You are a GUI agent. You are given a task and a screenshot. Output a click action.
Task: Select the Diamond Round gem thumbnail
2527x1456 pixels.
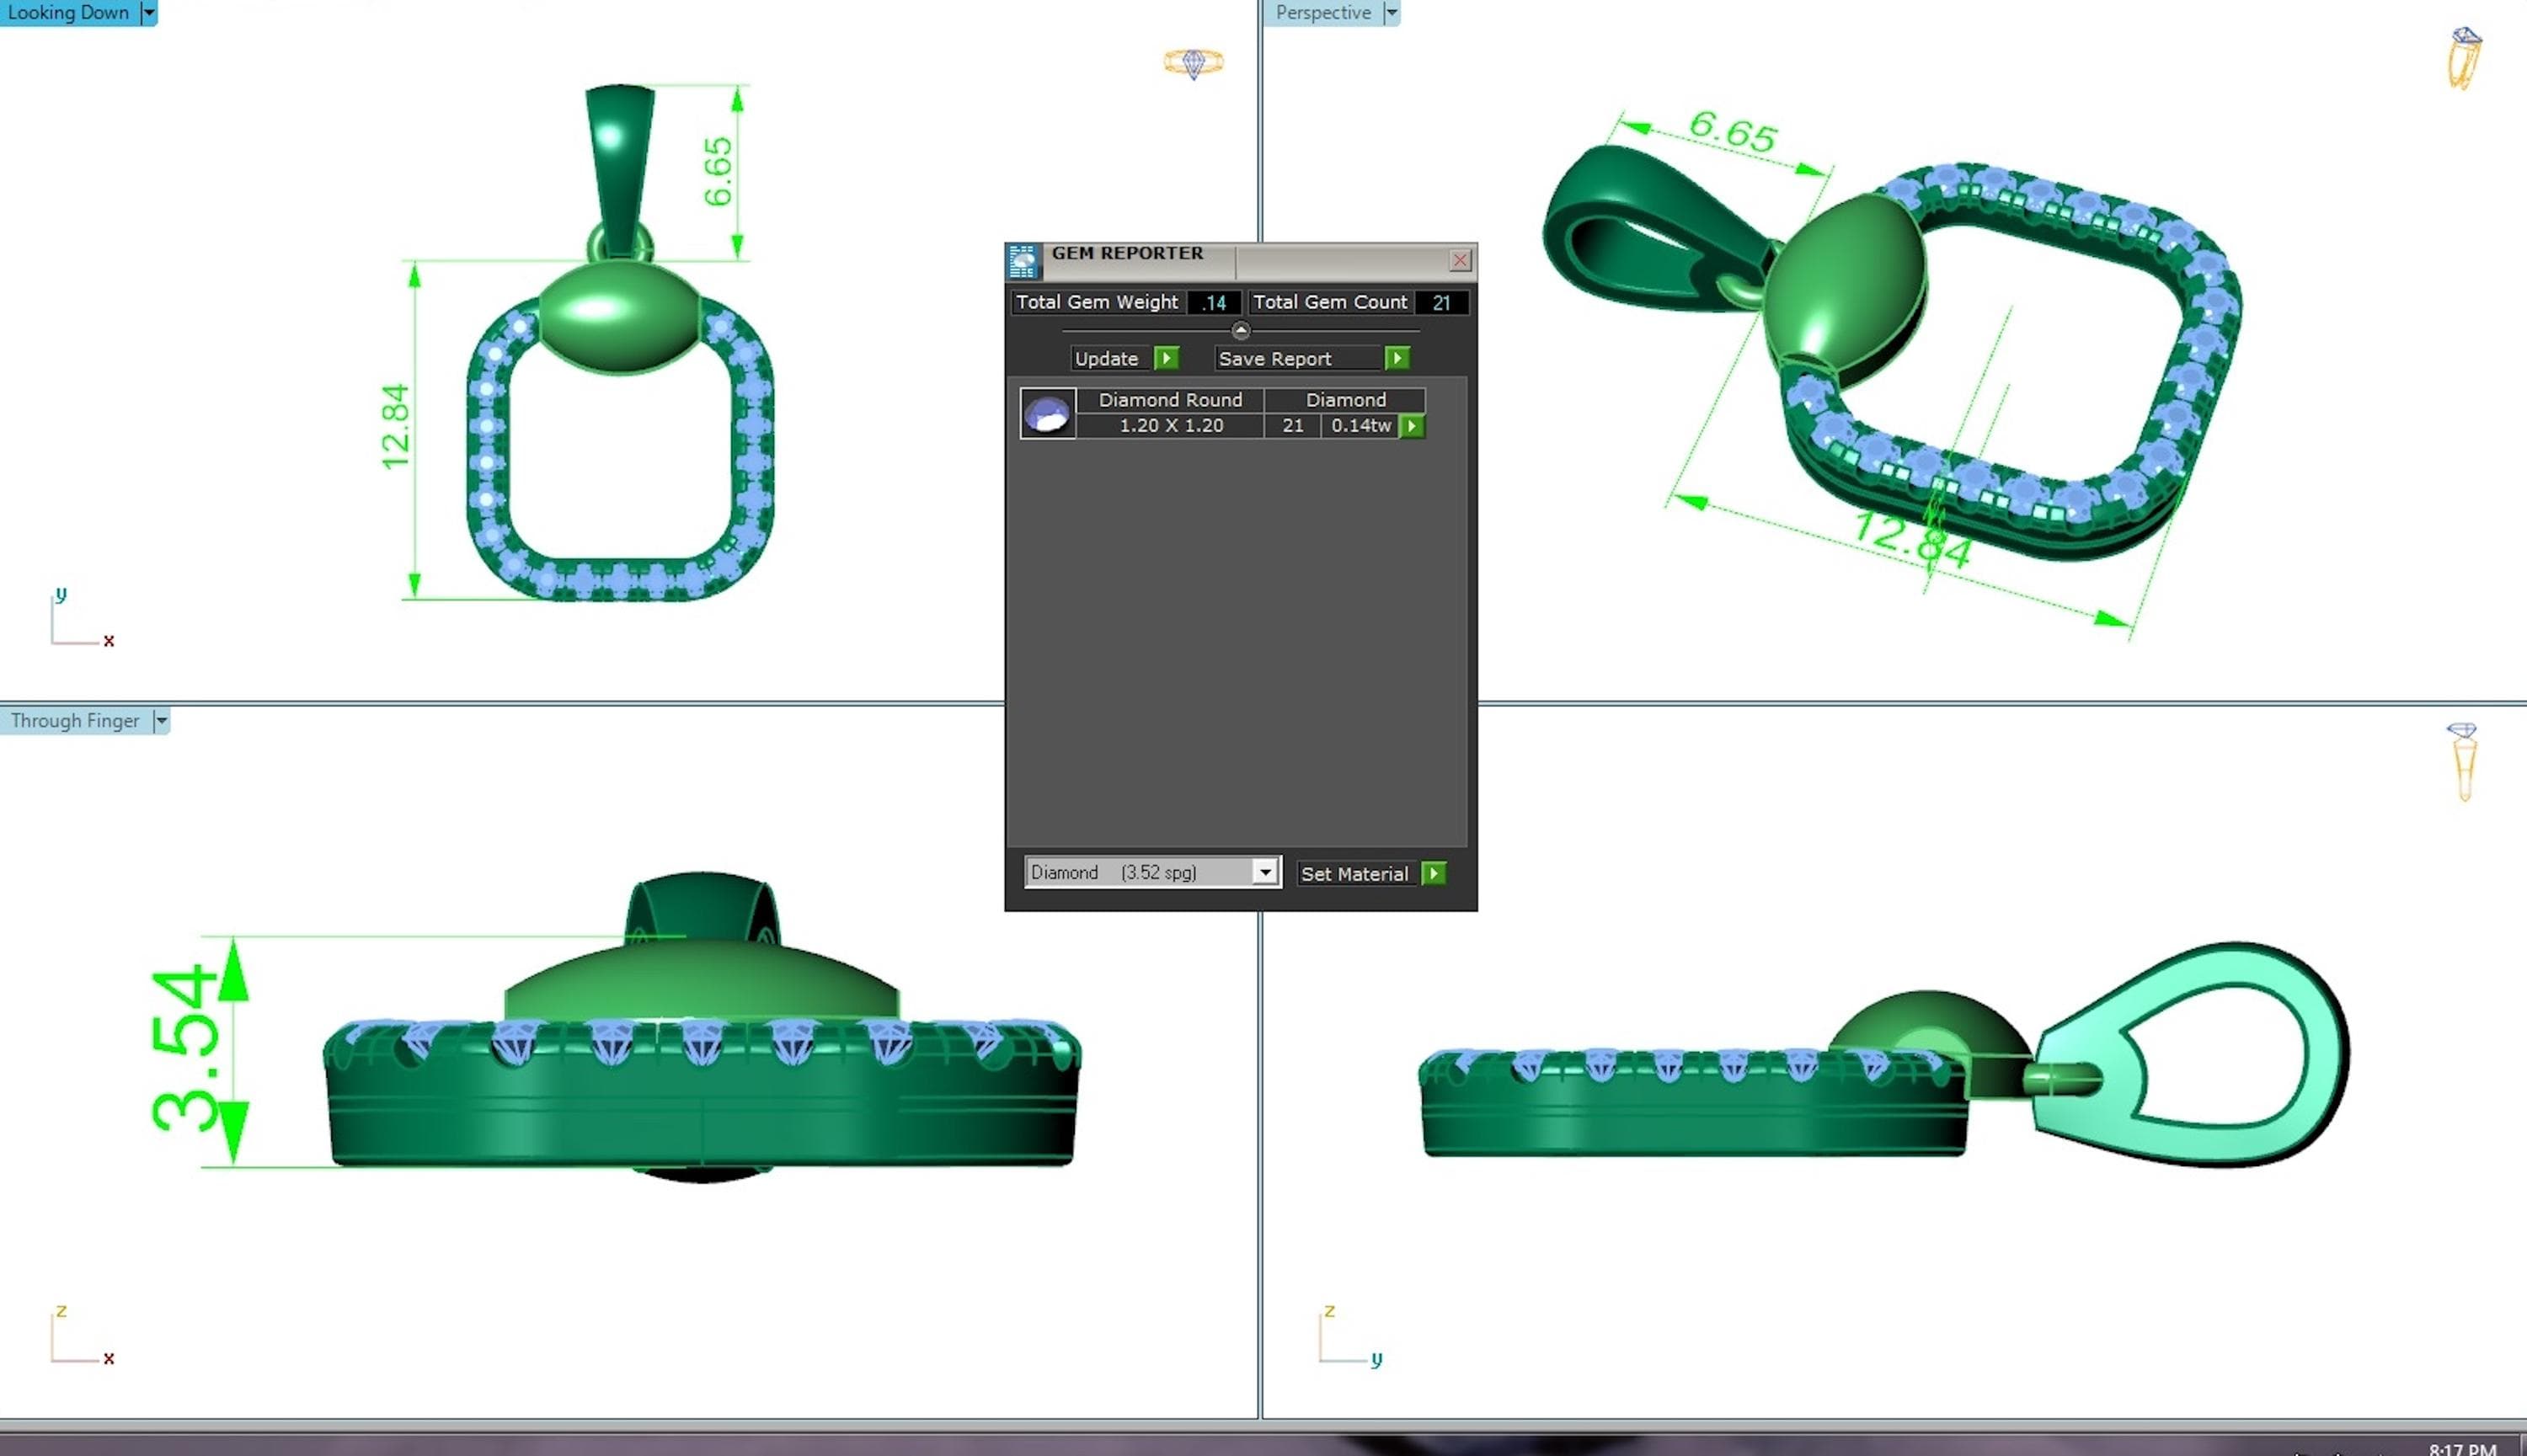tap(1047, 413)
